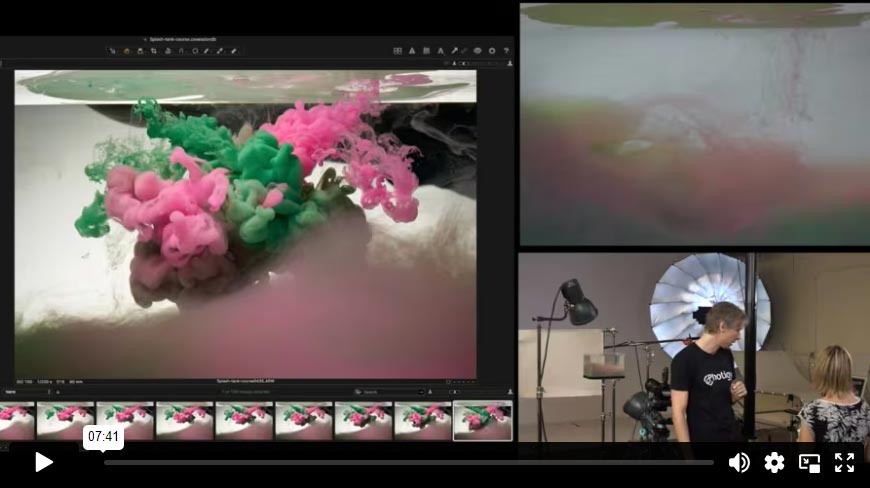The height and width of the screenshot is (488, 870).
Task: Mute the video volume
Action: pos(739,462)
